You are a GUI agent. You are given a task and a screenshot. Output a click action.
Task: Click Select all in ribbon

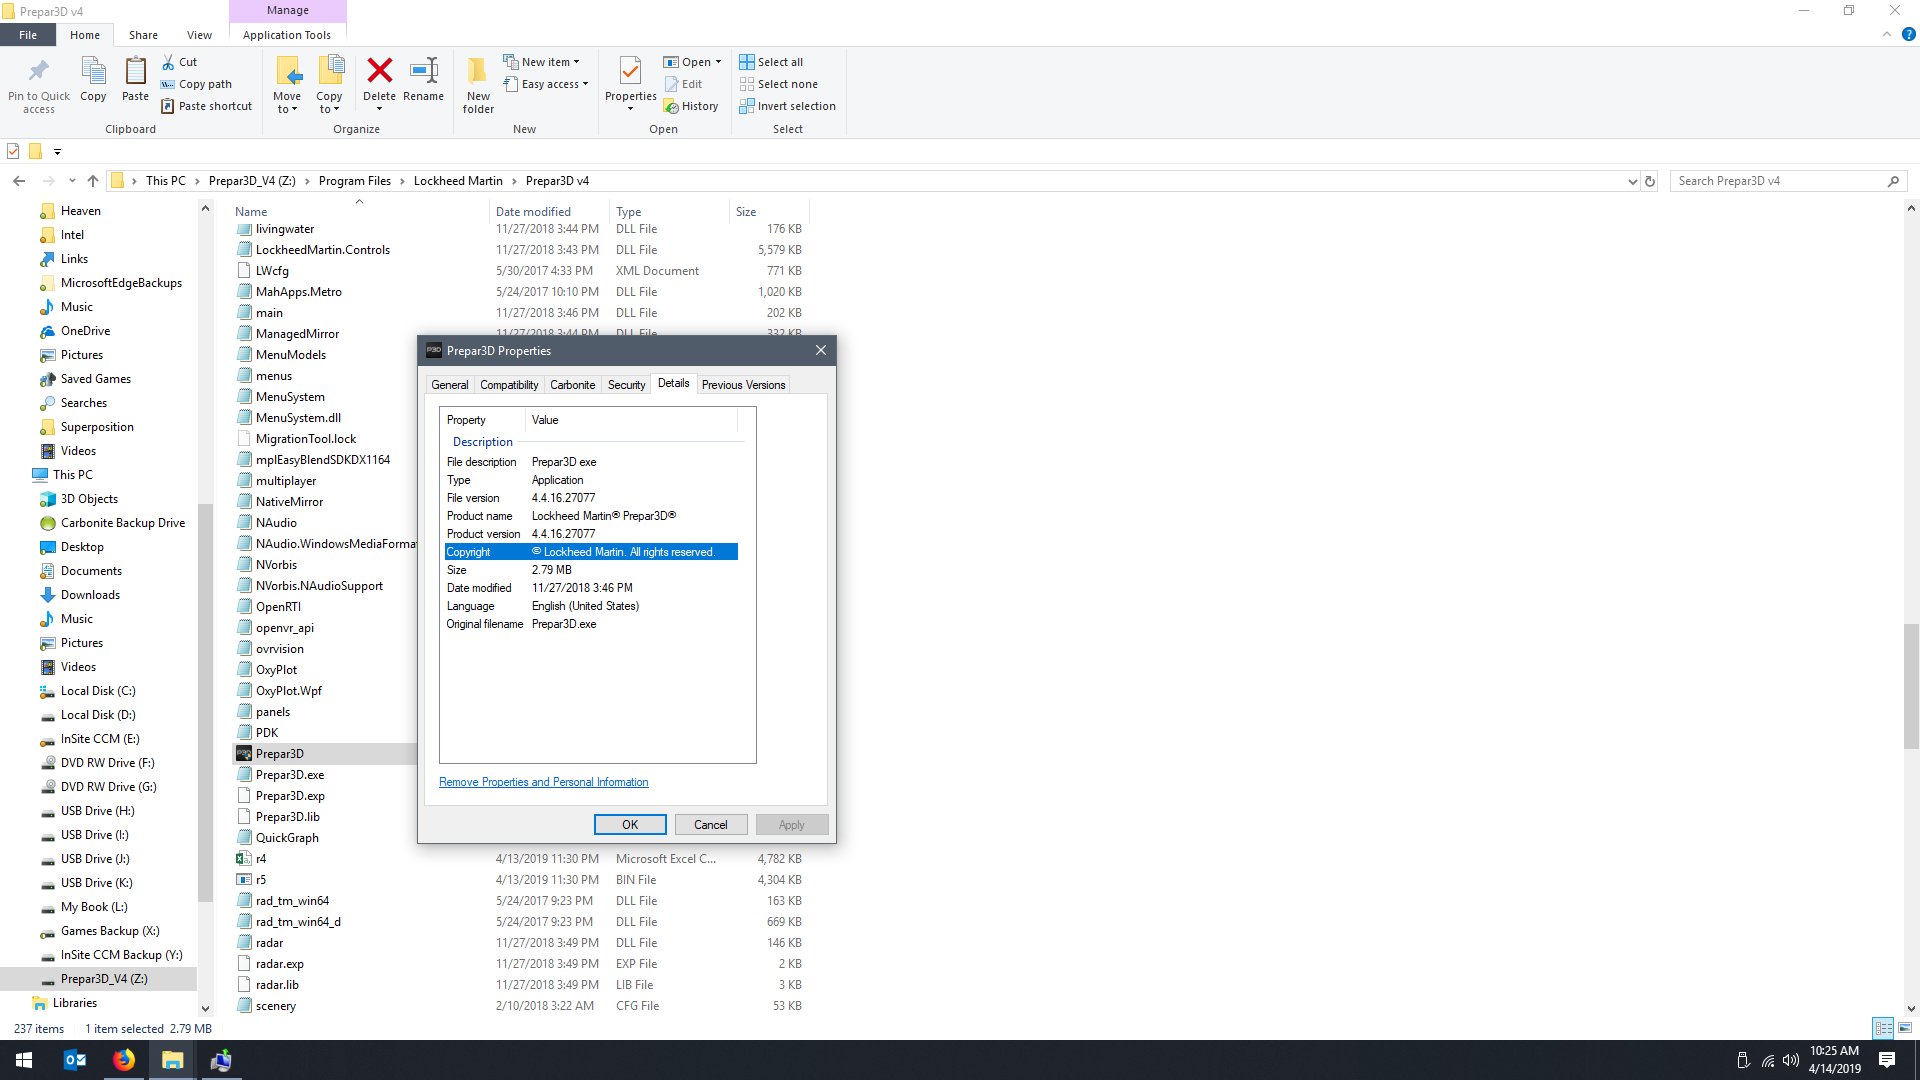point(771,62)
